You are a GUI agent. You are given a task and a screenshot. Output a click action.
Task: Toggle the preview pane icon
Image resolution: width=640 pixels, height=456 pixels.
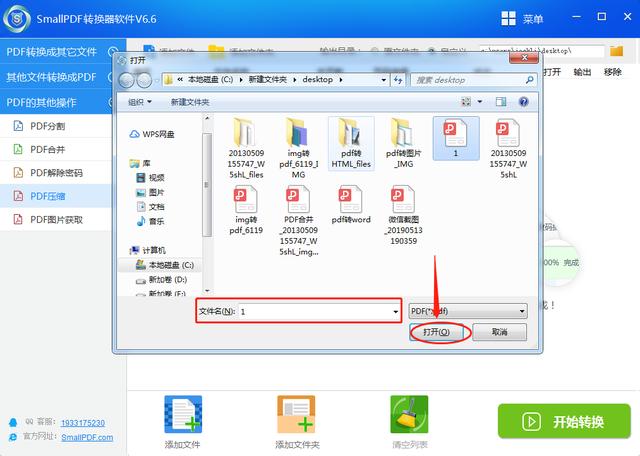501,102
